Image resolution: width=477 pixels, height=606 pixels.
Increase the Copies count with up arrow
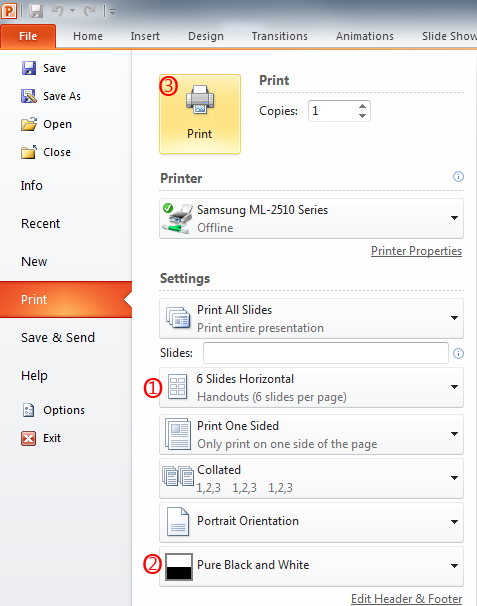[x=362, y=106]
